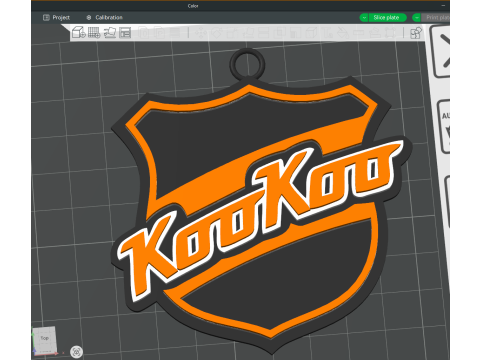The width and height of the screenshot is (480, 360).
Task: Select the Move tool in toolbar
Action: tap(200, 33)
